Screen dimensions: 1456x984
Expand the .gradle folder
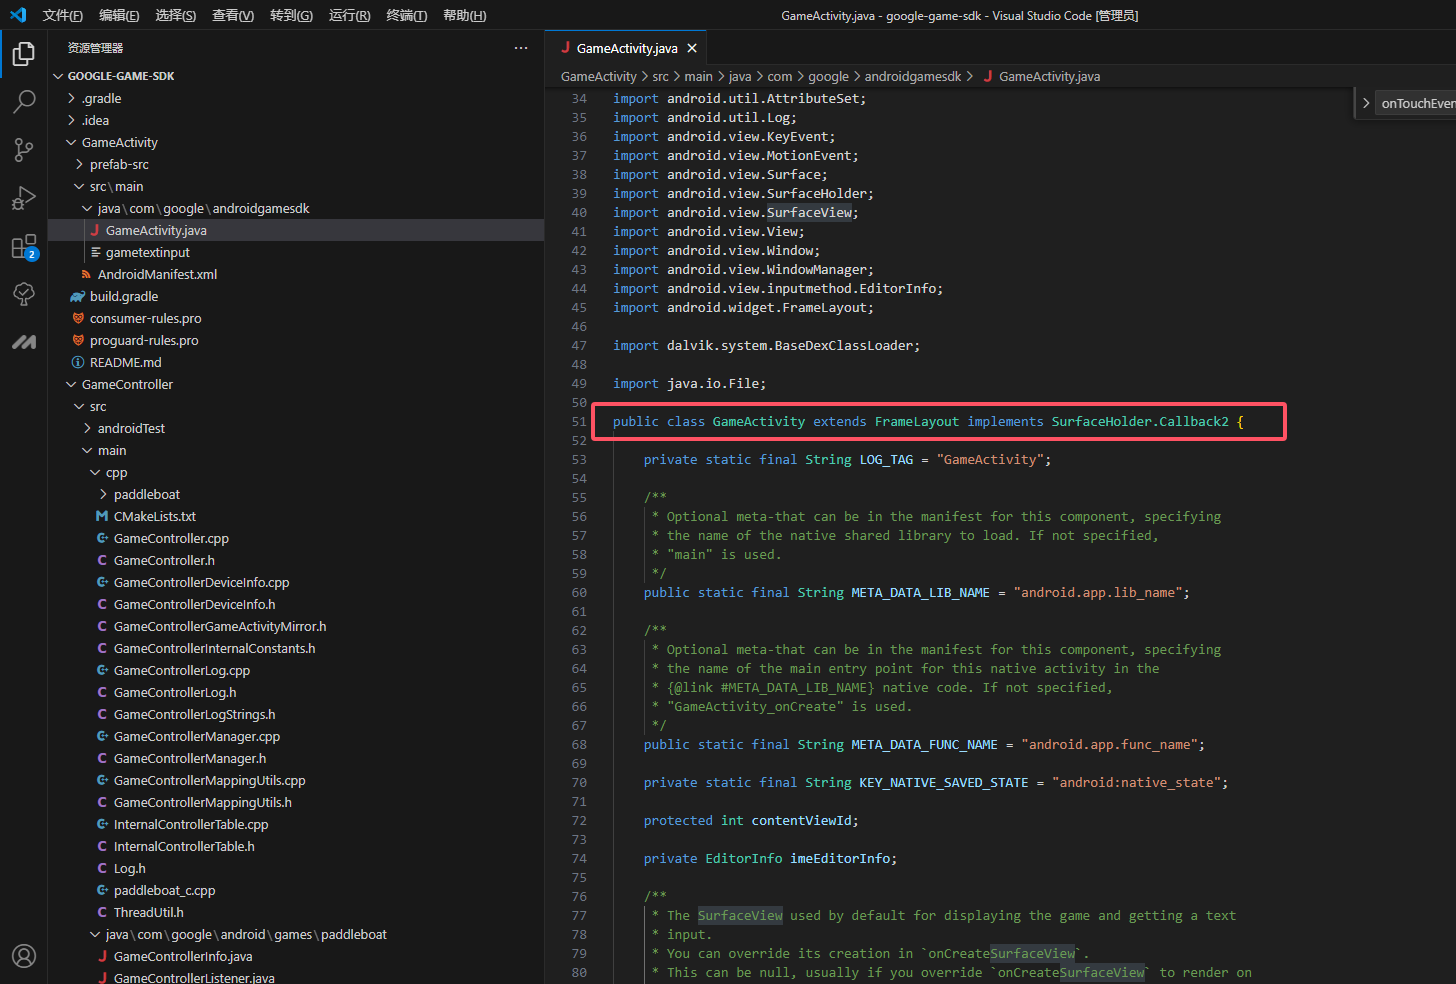point(101,99)
